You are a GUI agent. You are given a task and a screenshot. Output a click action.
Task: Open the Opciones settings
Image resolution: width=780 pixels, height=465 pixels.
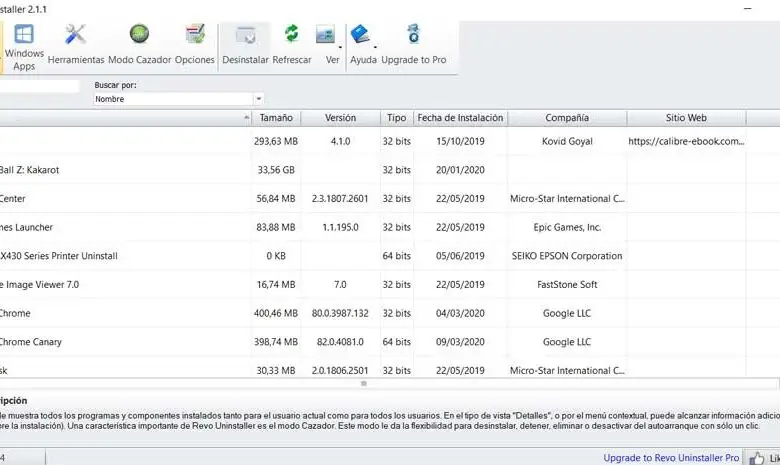pos(195,45)
